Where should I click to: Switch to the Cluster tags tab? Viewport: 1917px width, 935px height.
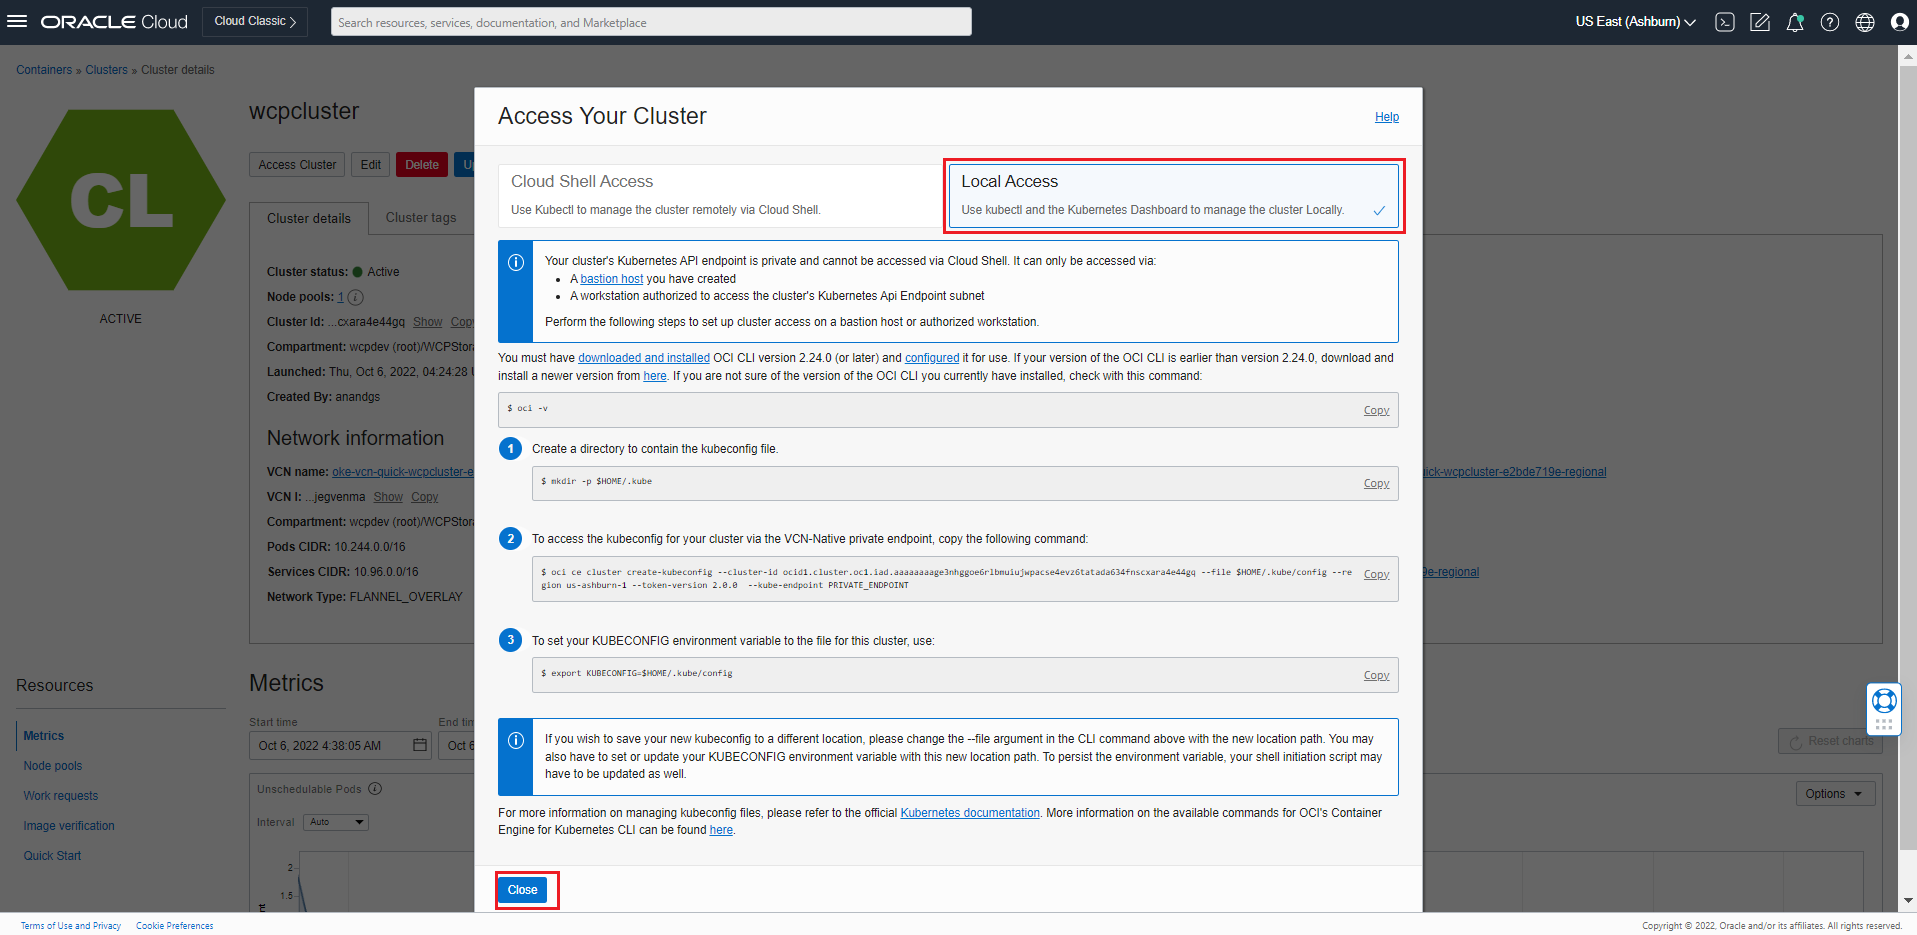(x=421, y=218)
